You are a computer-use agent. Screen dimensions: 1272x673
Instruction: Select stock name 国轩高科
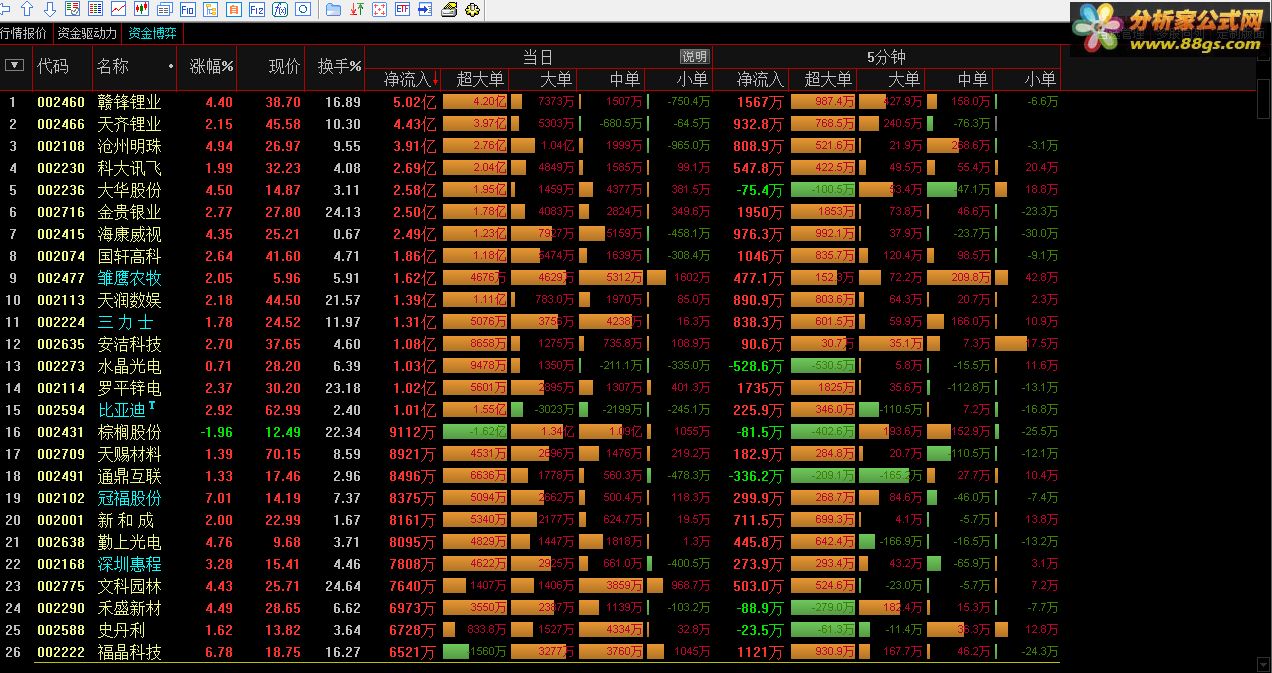coord(129,256)
